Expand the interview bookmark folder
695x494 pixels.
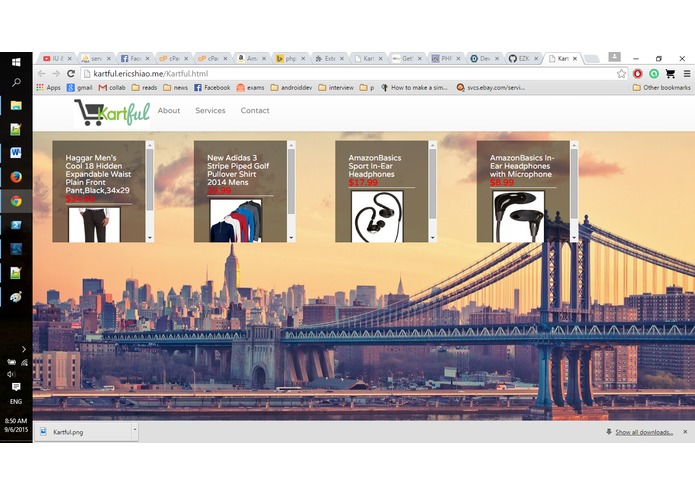click(x=336, y=88)
